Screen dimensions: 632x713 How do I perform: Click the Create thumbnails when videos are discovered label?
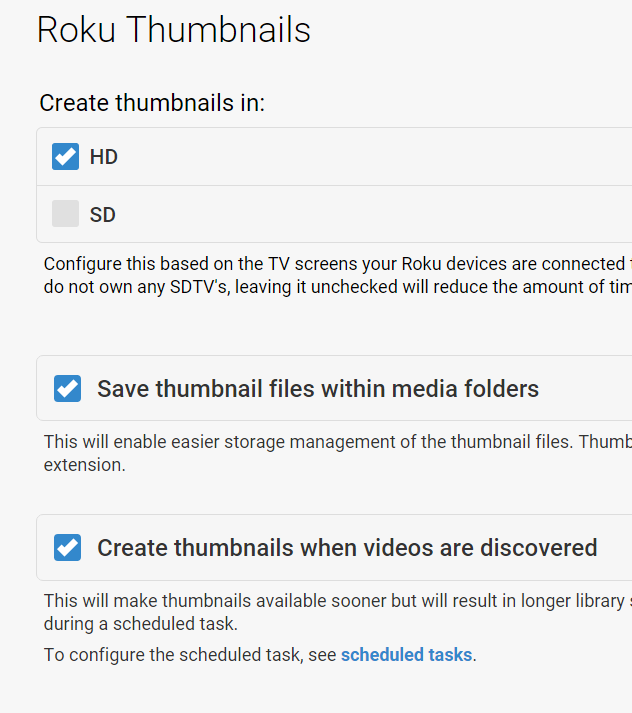347,548
